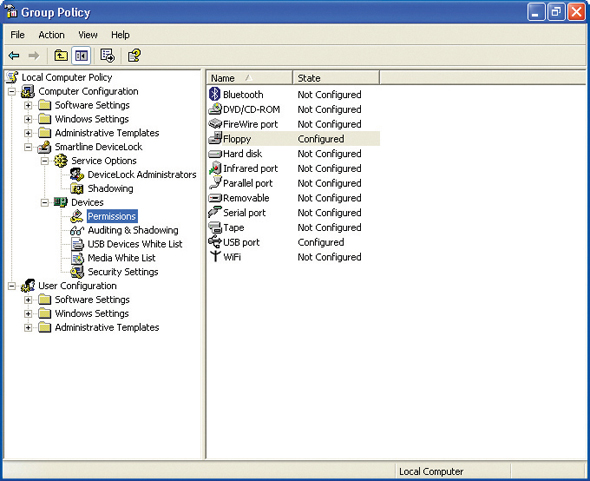Select the Infrared port icon
The width and height of the screenshot is (590, 481).
pyautogui.click(x=215, y=168)
